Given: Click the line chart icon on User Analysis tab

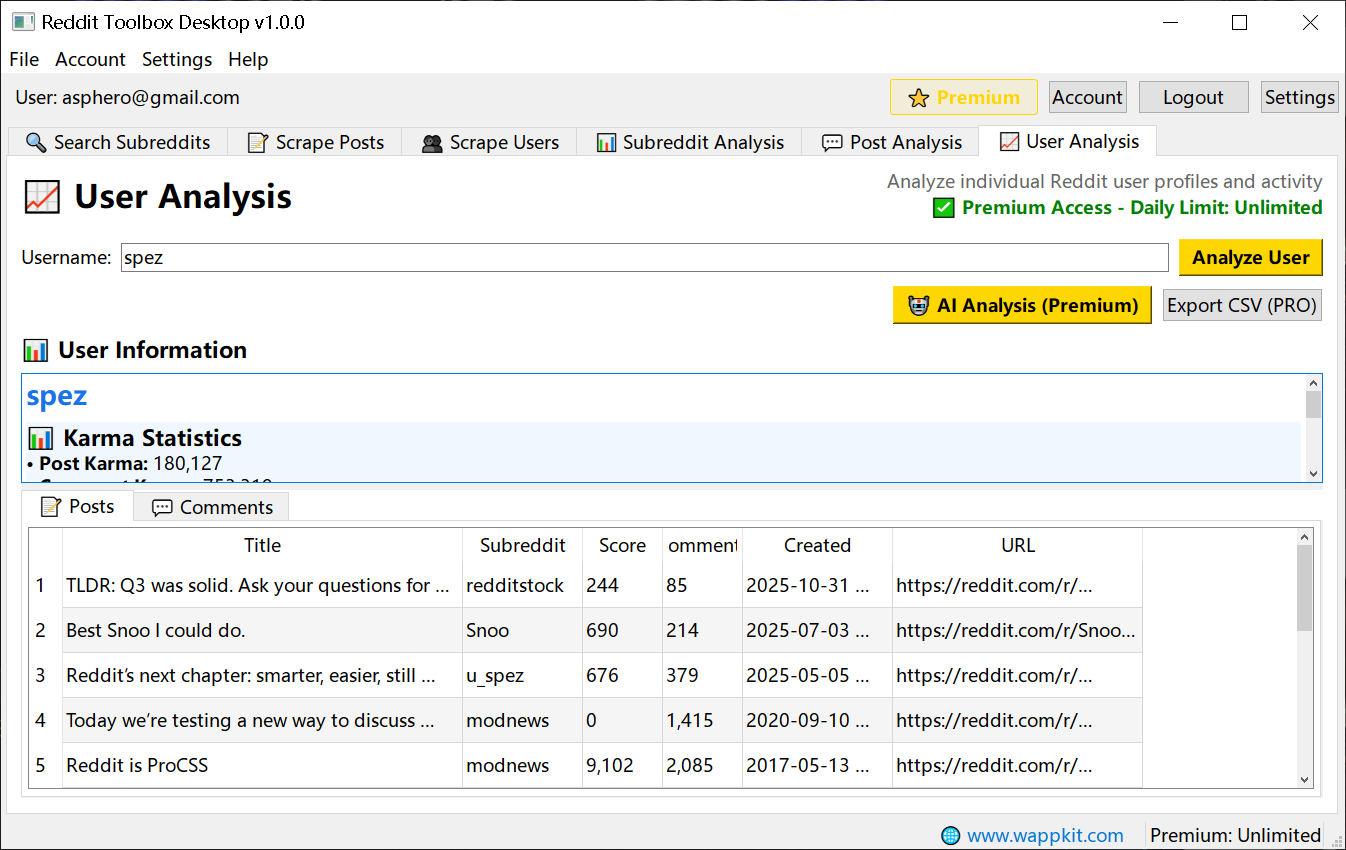Looking at the screenshot, I should pyautogui.click(x=1009, y=142).
